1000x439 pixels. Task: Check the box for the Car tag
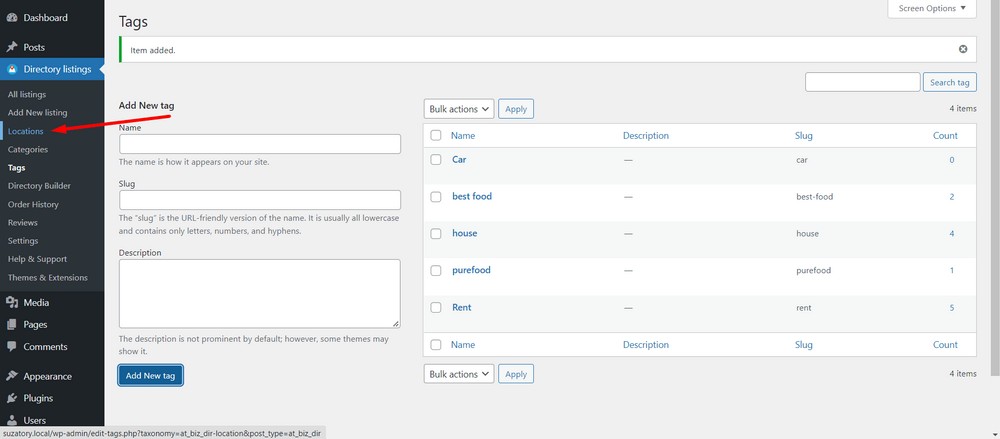click(x=436, y=160)
